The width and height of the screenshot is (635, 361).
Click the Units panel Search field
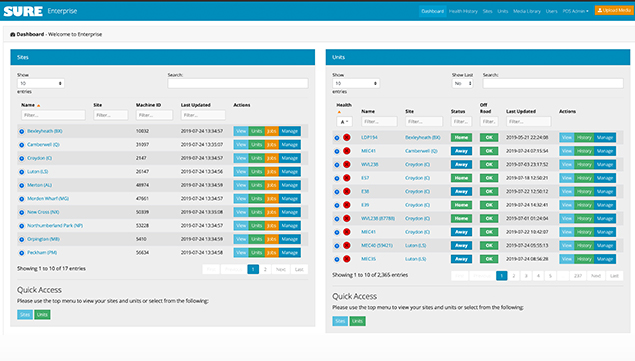(553, 83)
